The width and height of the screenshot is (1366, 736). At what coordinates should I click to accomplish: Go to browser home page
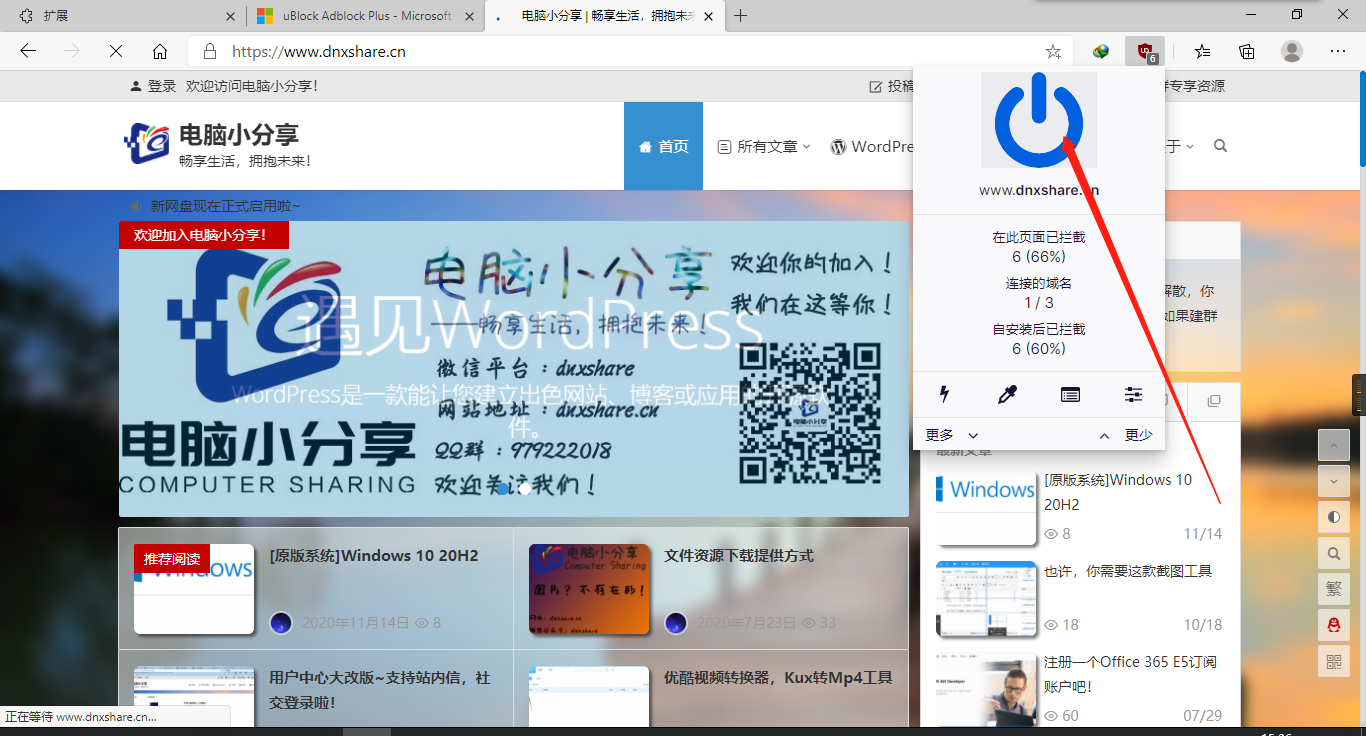[160, 51]
